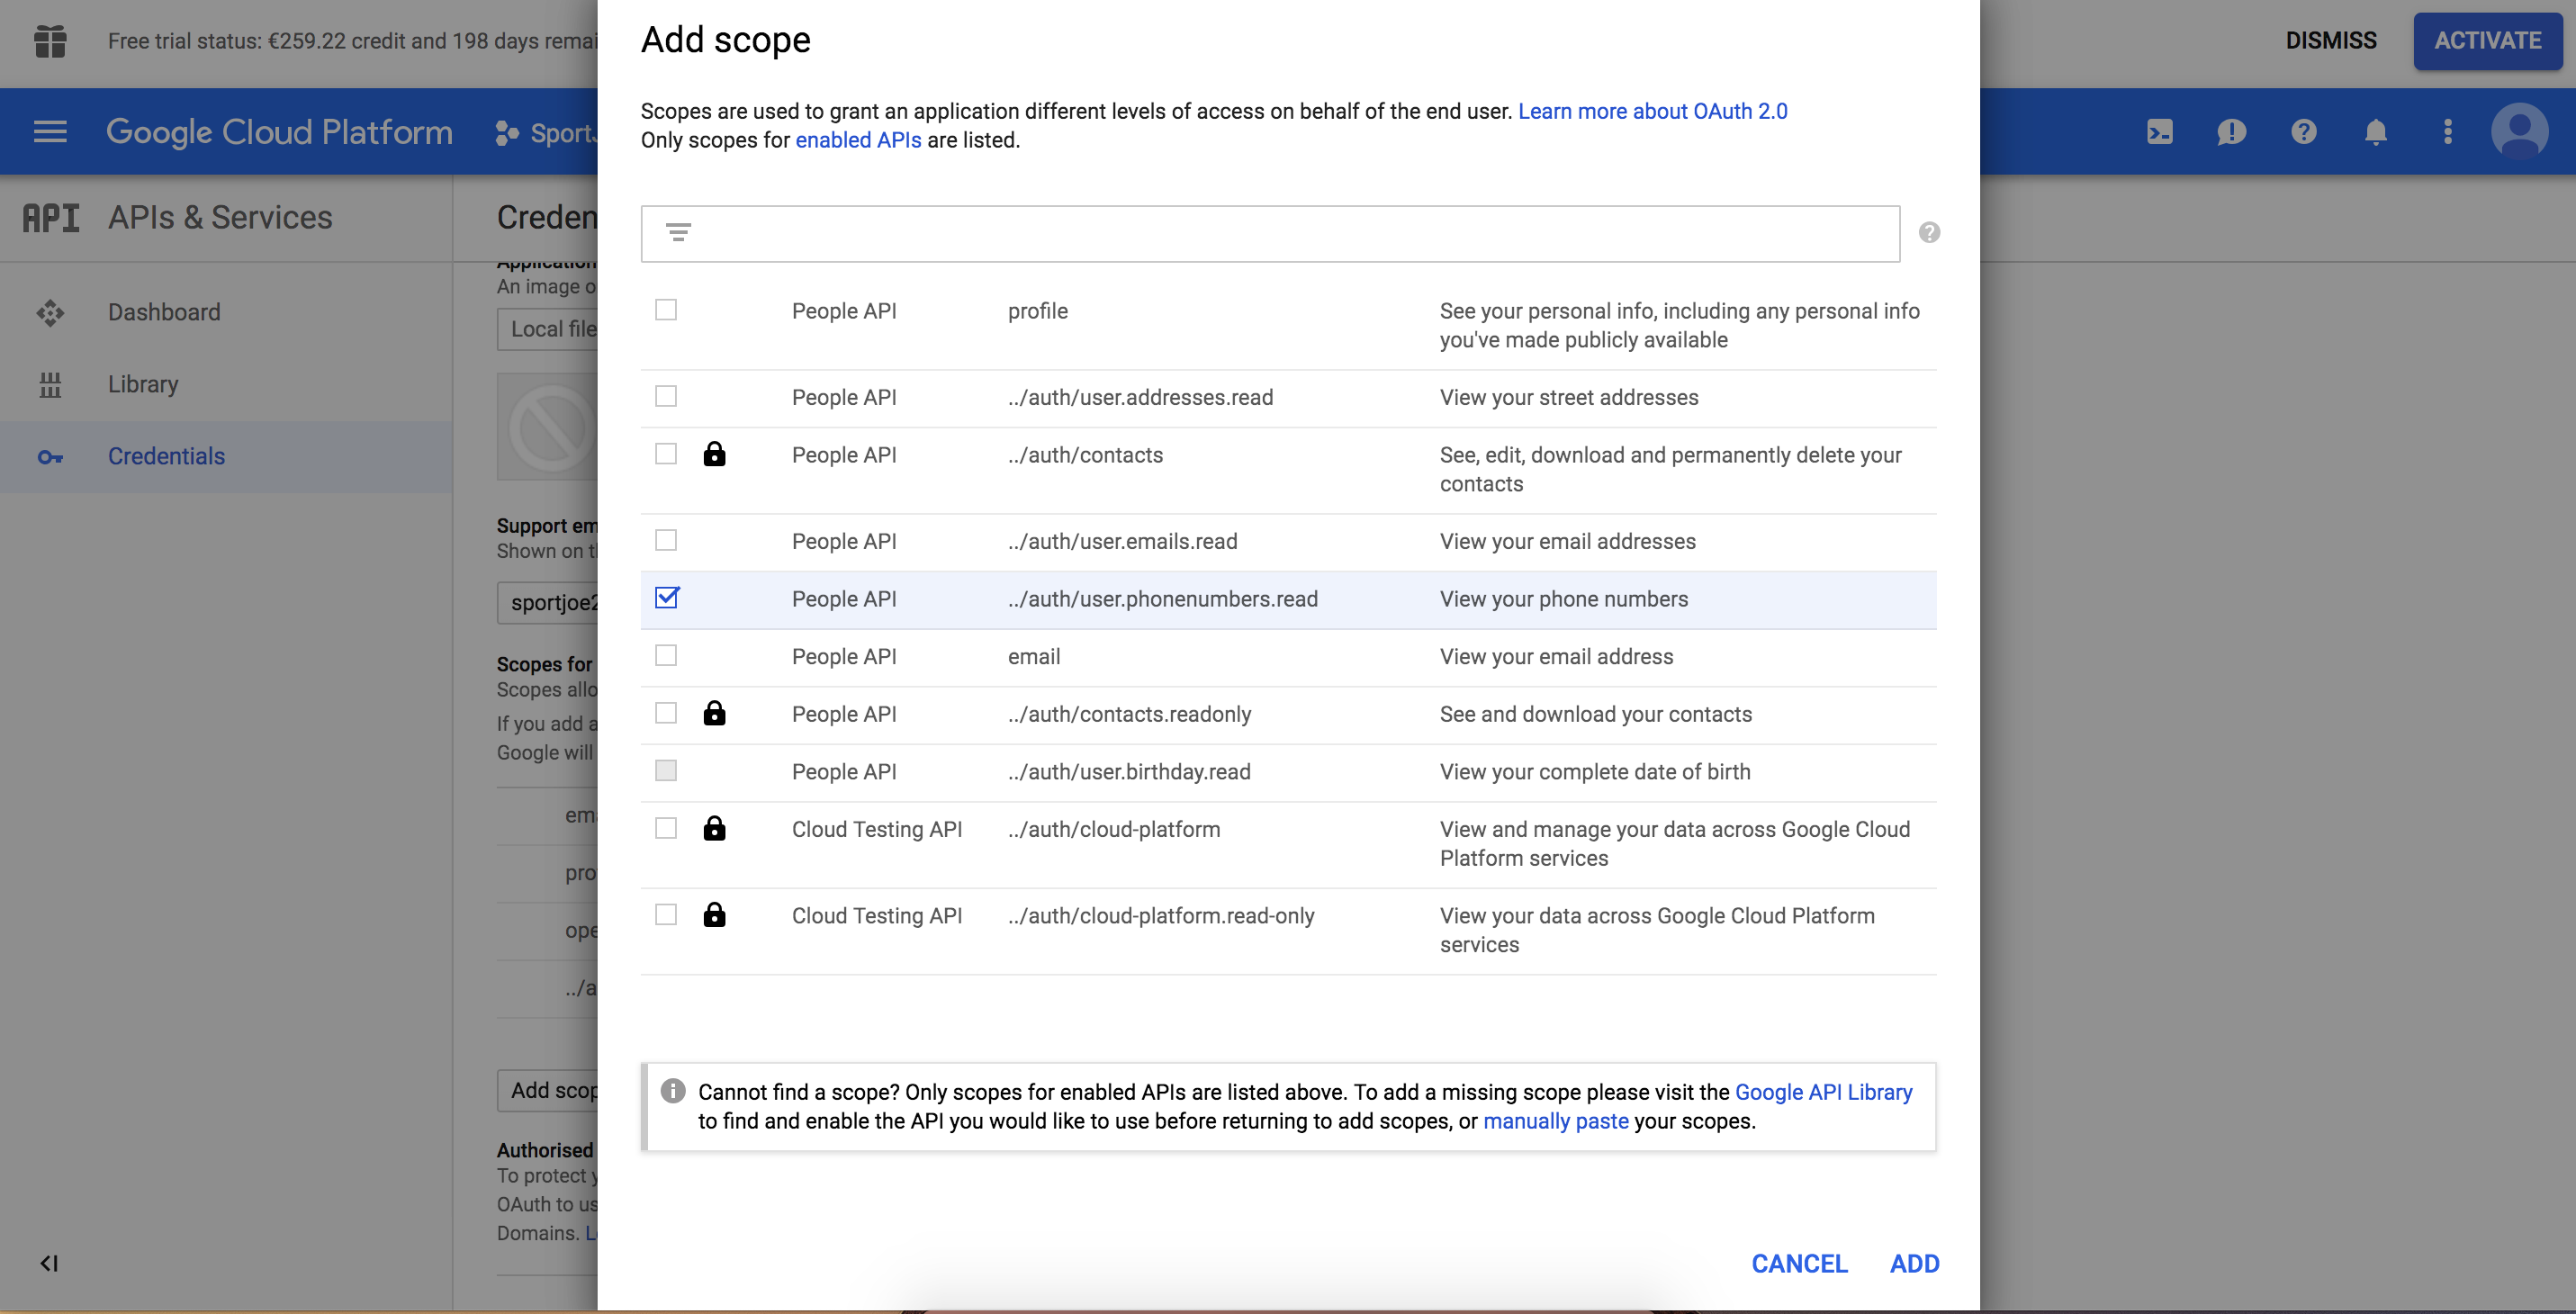Check the ../auth/contacts scope checkbox
Viewport: 2576px width, 1314px height.
666,454
